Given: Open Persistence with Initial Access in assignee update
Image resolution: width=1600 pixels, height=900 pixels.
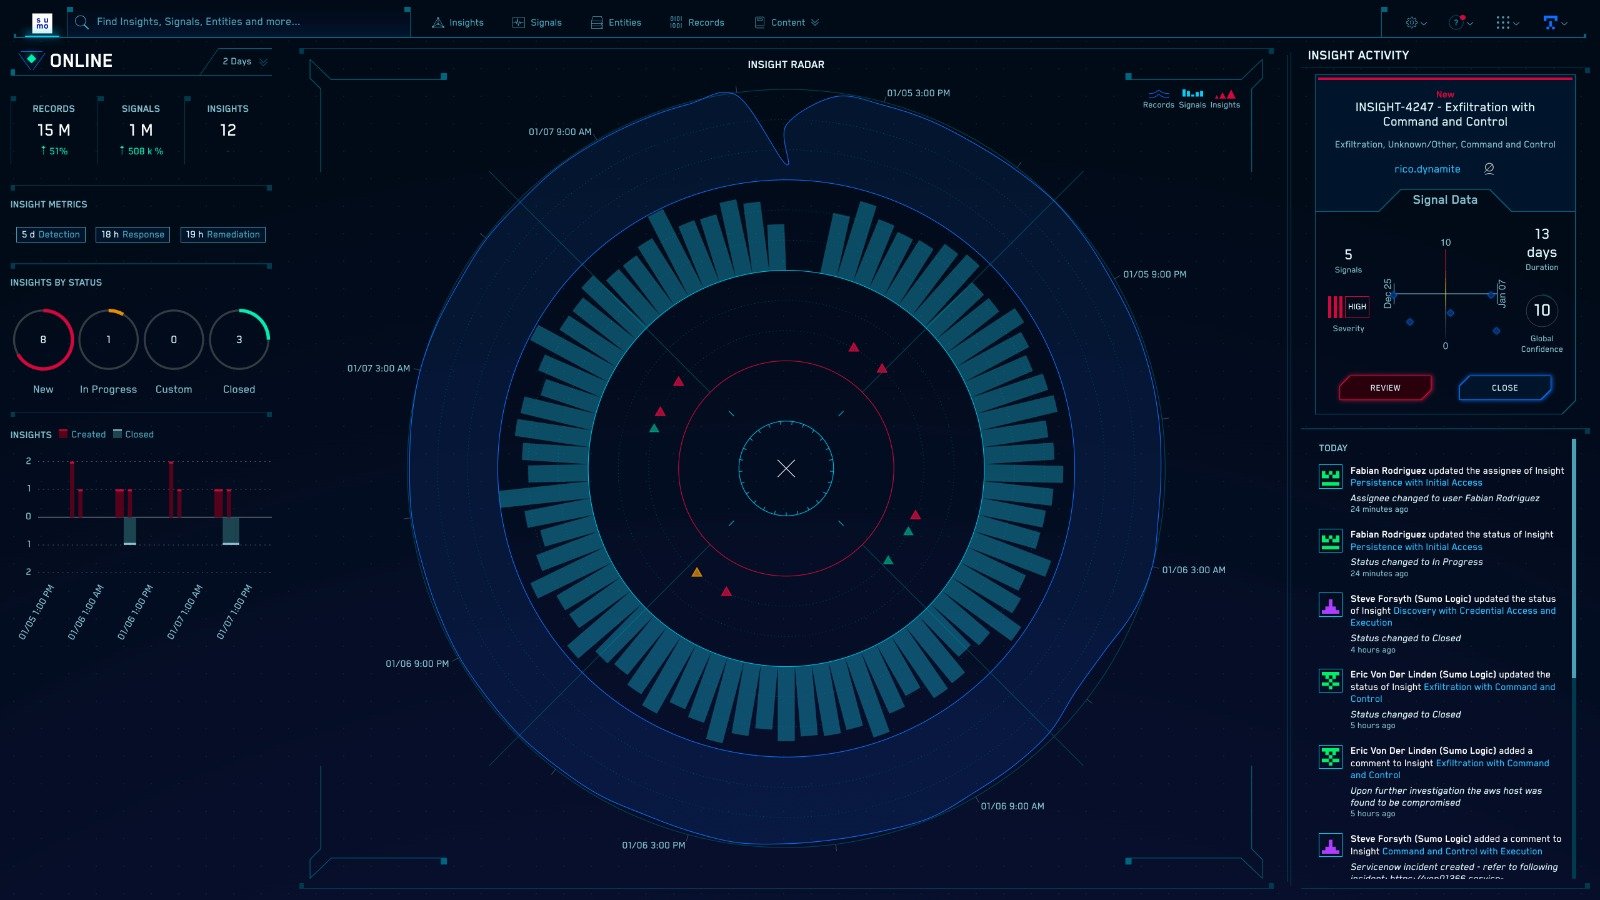Looking at the screenshot, I should click(x=1416, y=483).
